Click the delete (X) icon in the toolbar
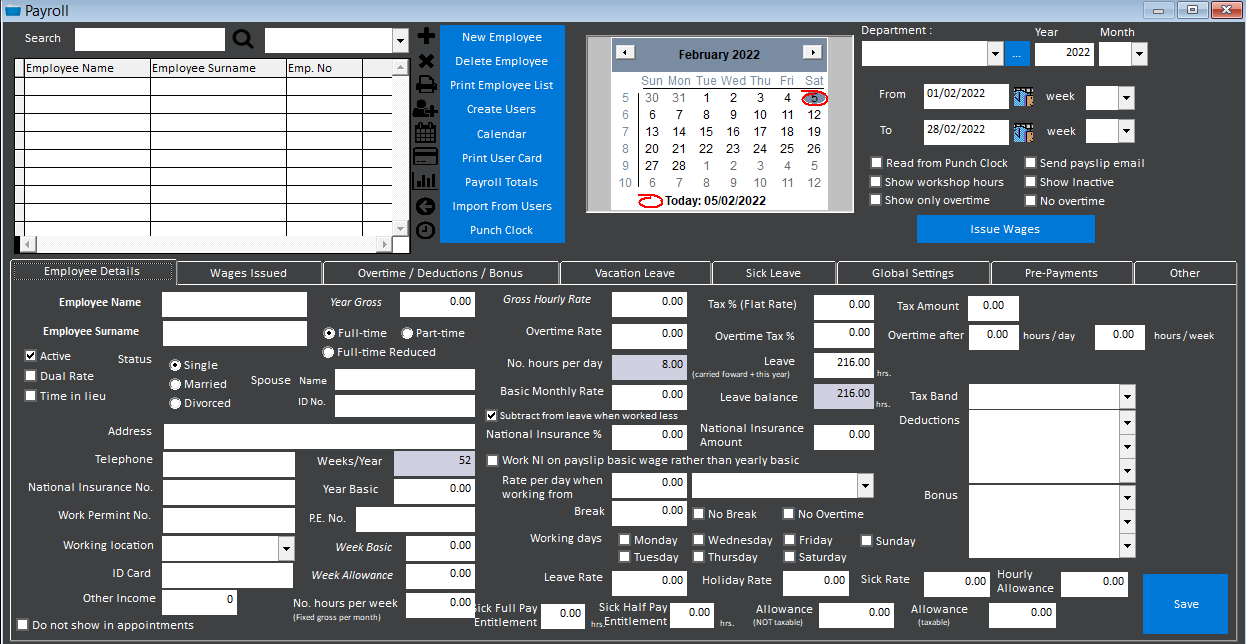Viewport: 1246px width, 644px height. coord(425,60)
